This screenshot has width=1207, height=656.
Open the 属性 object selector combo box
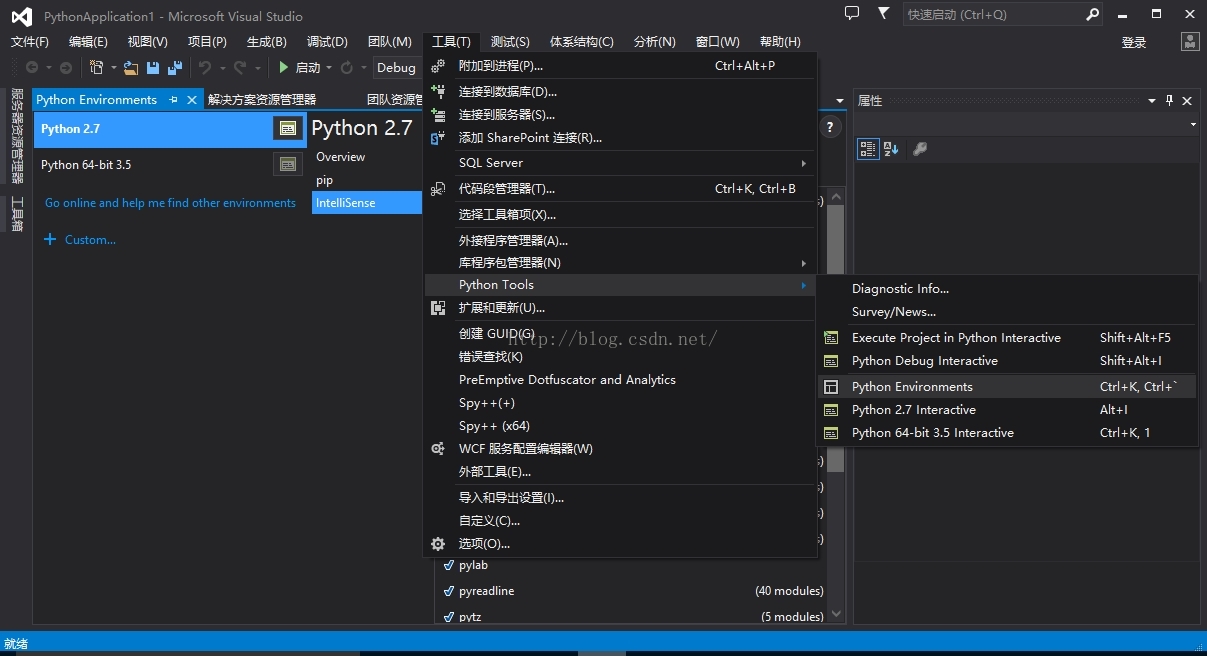pos(1026,124)
